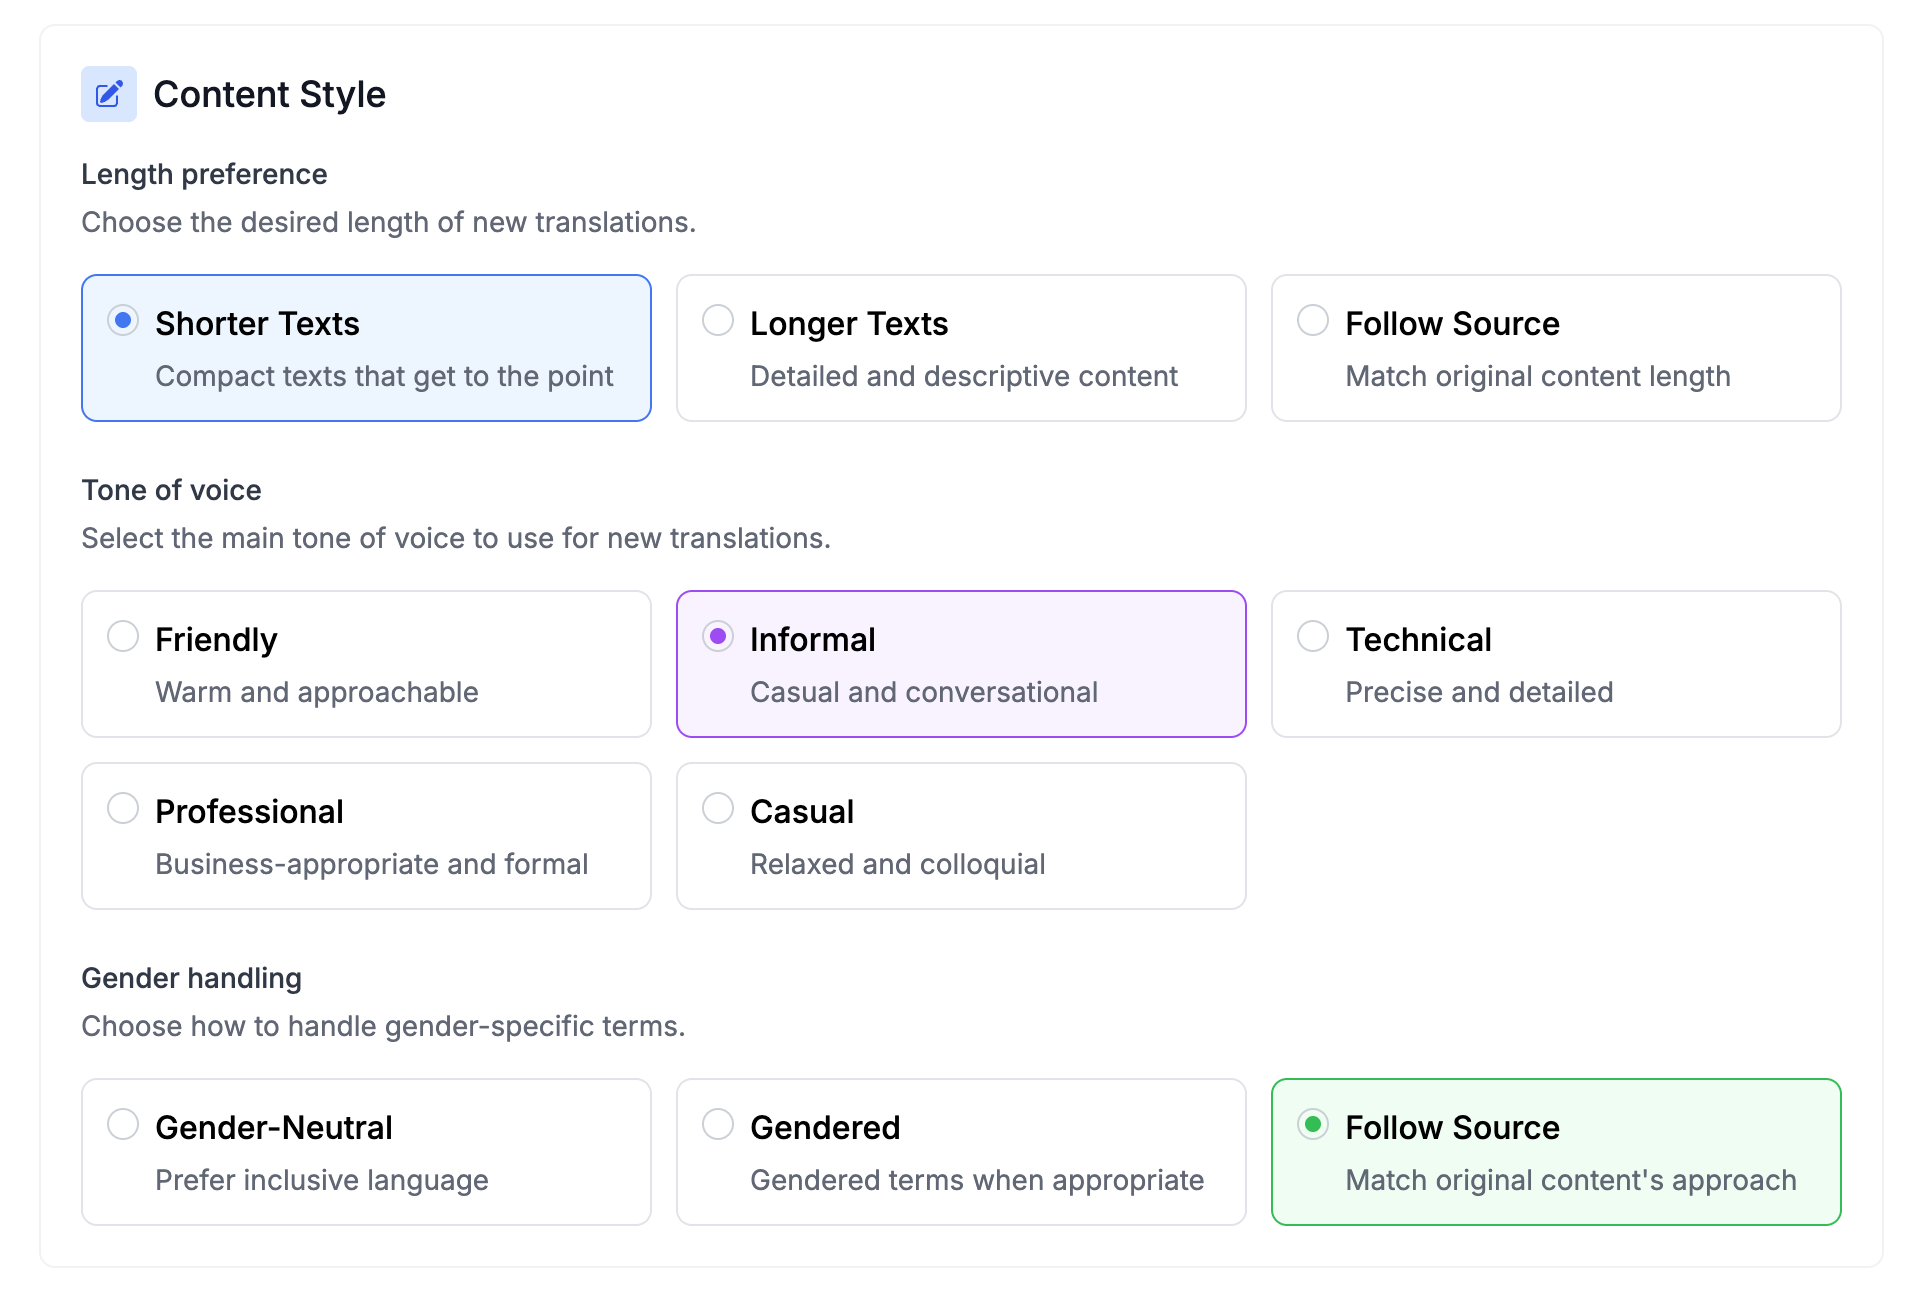Click the 'Gendered terms when appropriate' description
This screenshot has width=1920, height=1304.
977,1180
